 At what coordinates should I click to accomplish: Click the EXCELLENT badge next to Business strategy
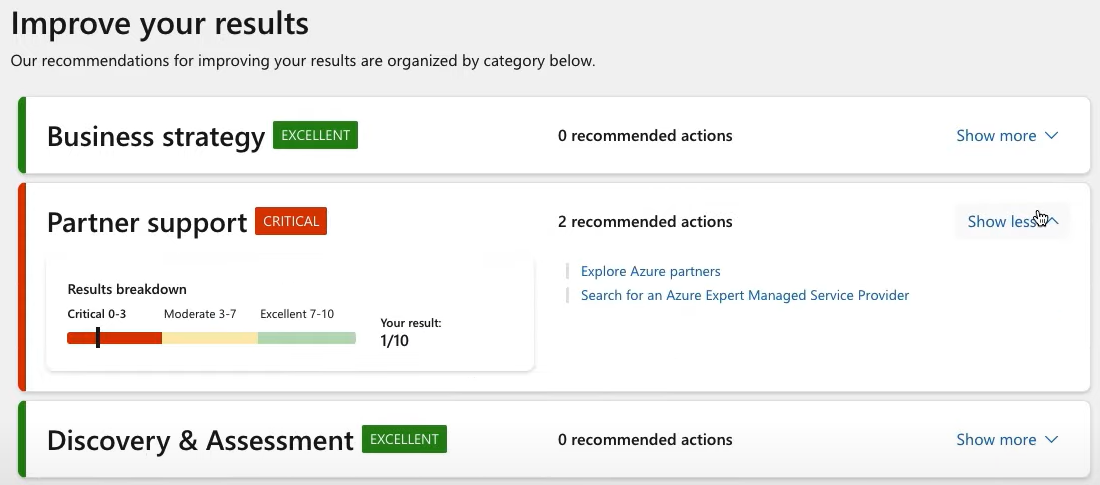pyautogui.click(x=315, y=135)
